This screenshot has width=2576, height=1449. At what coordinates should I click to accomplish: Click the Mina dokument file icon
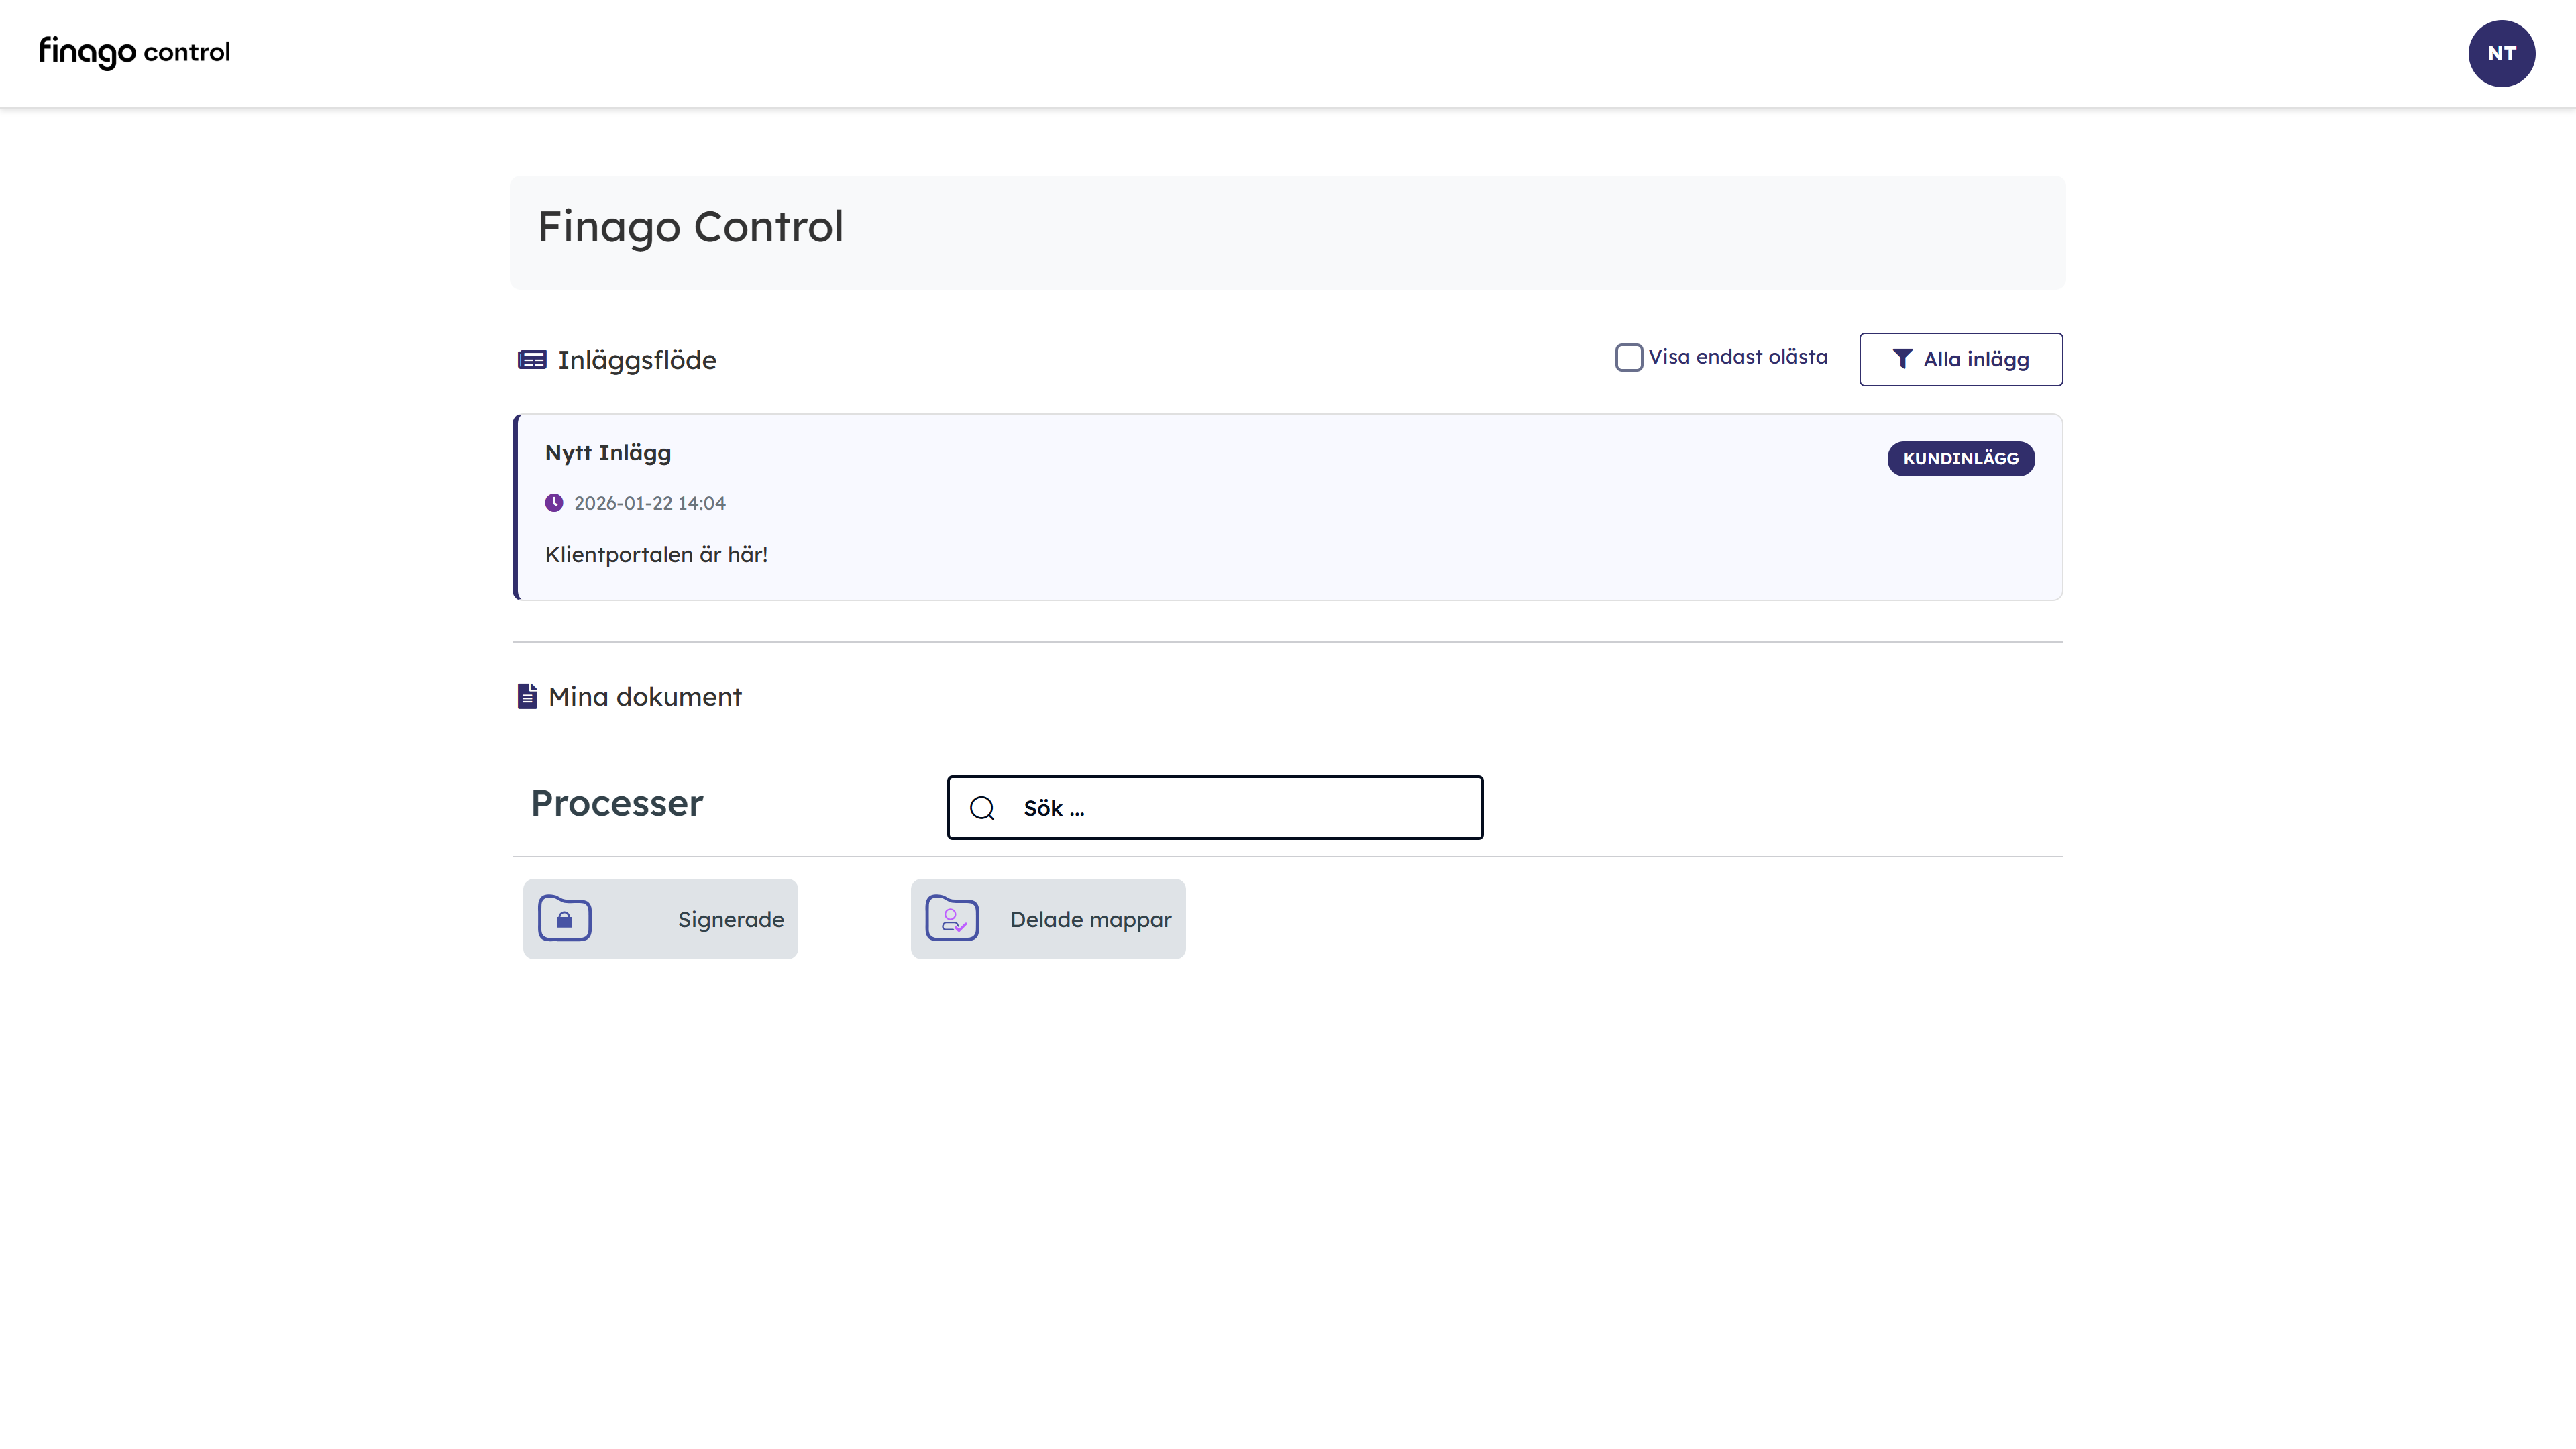point(527,696)
